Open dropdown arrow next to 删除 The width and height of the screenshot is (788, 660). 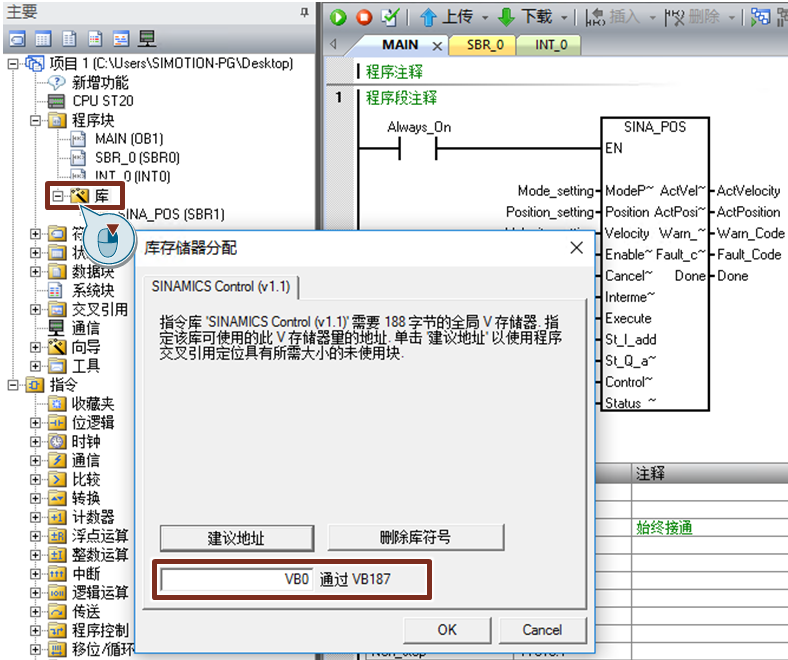tap(732, 18)
